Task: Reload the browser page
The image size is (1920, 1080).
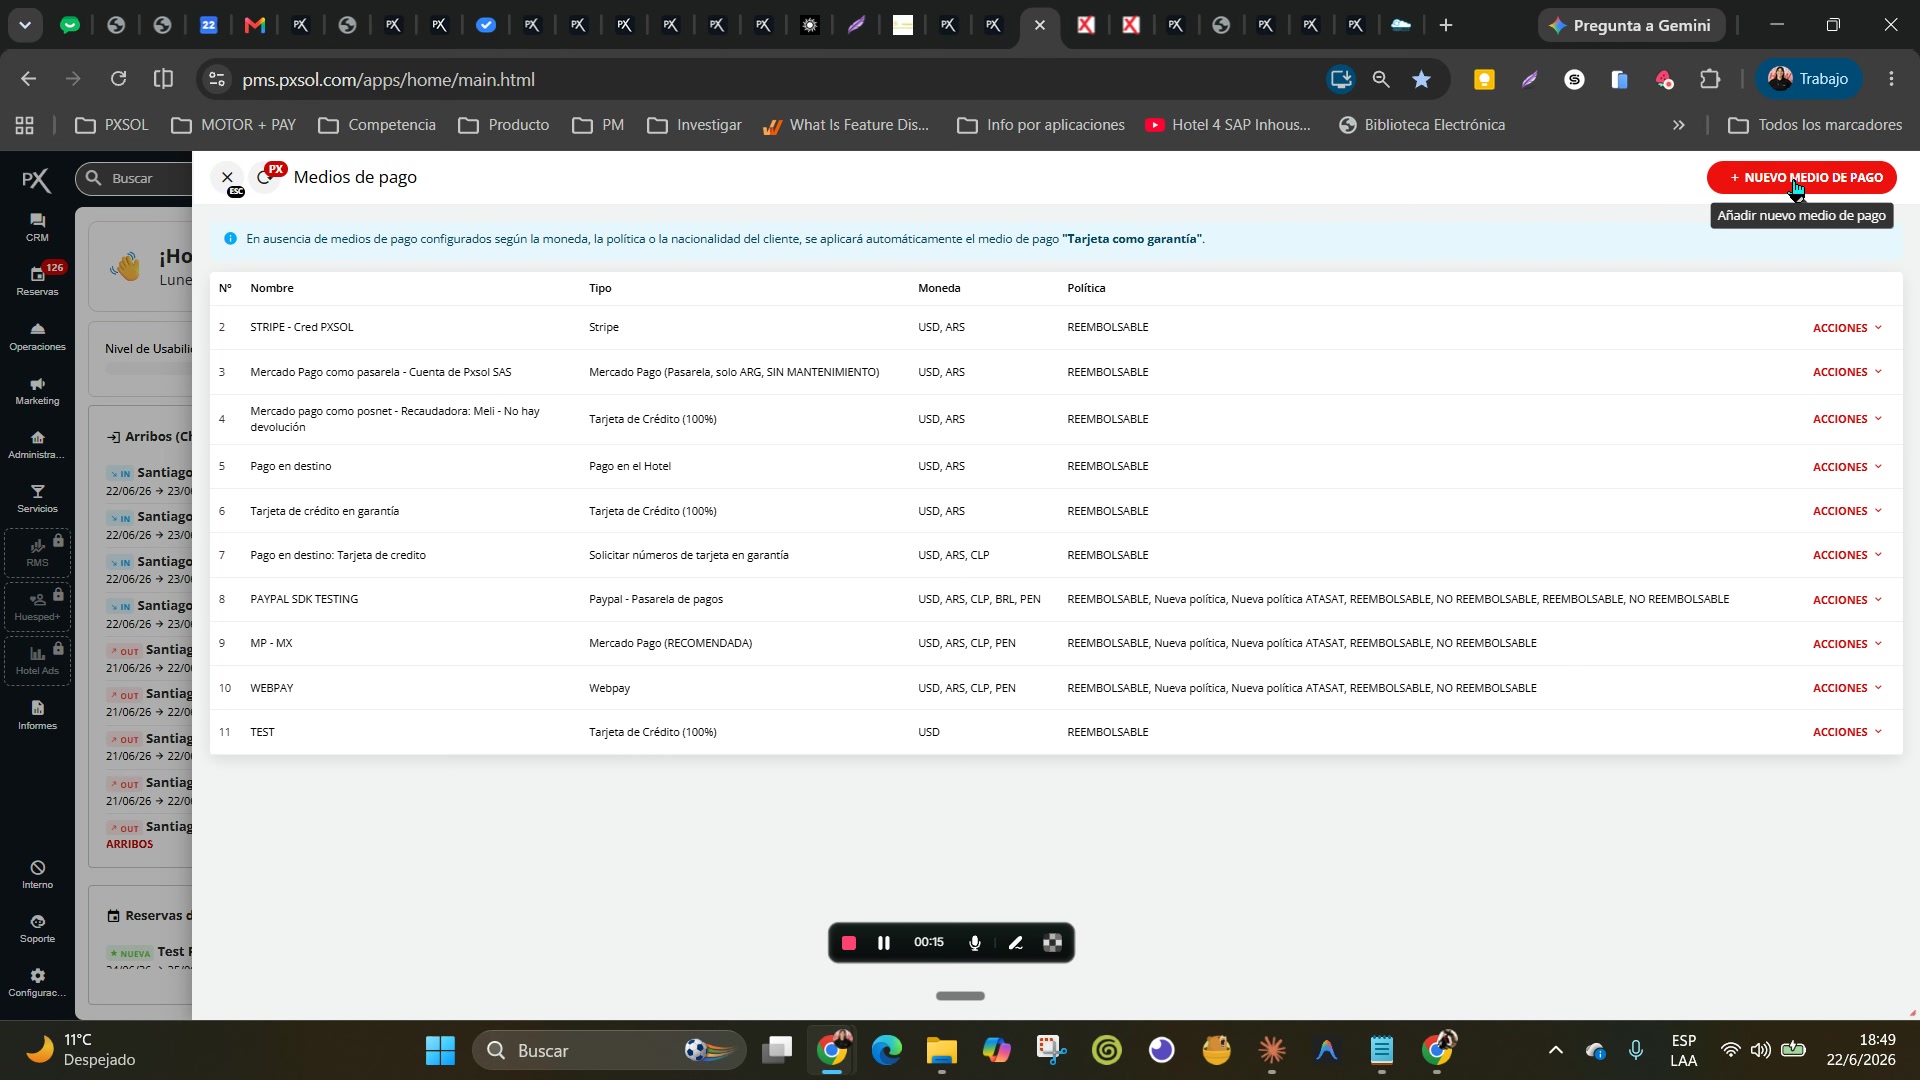Action: point(118,79)
